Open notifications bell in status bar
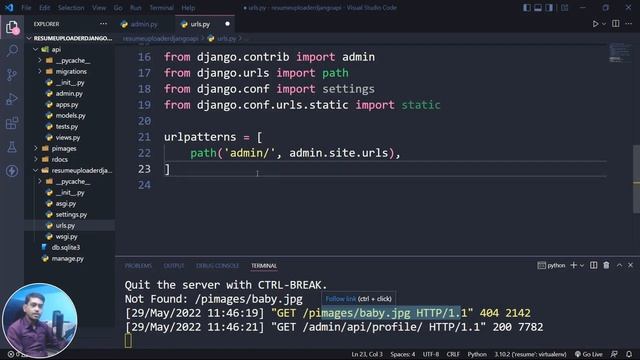 [x=629, y=354]
